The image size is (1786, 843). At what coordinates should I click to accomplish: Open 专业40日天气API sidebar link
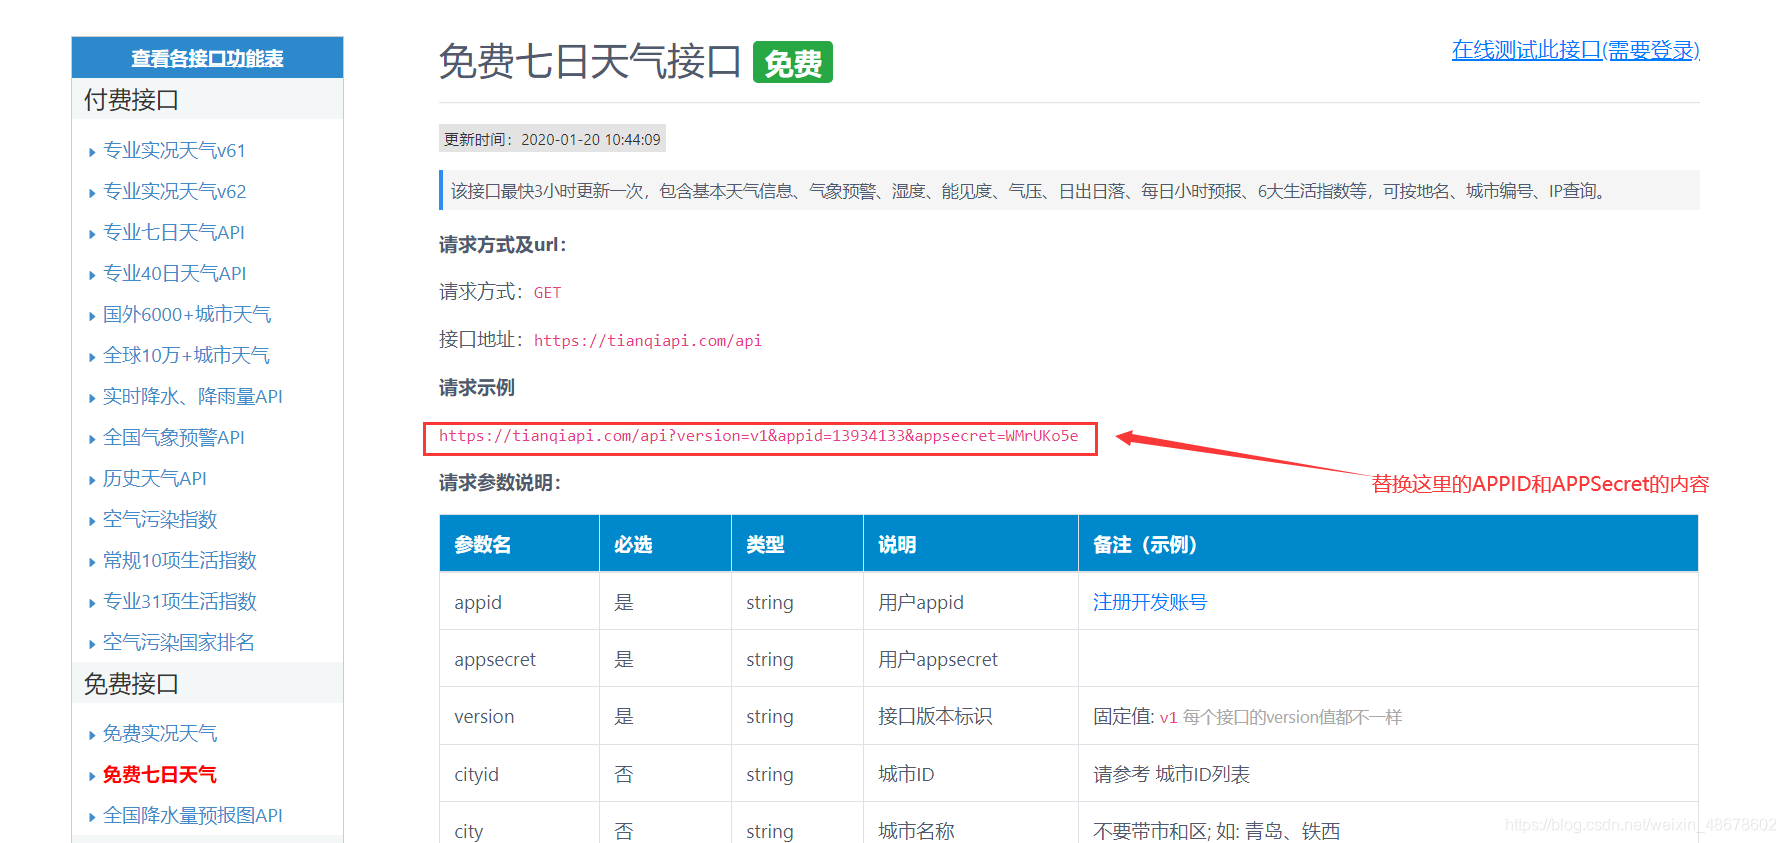coord(174,273)
